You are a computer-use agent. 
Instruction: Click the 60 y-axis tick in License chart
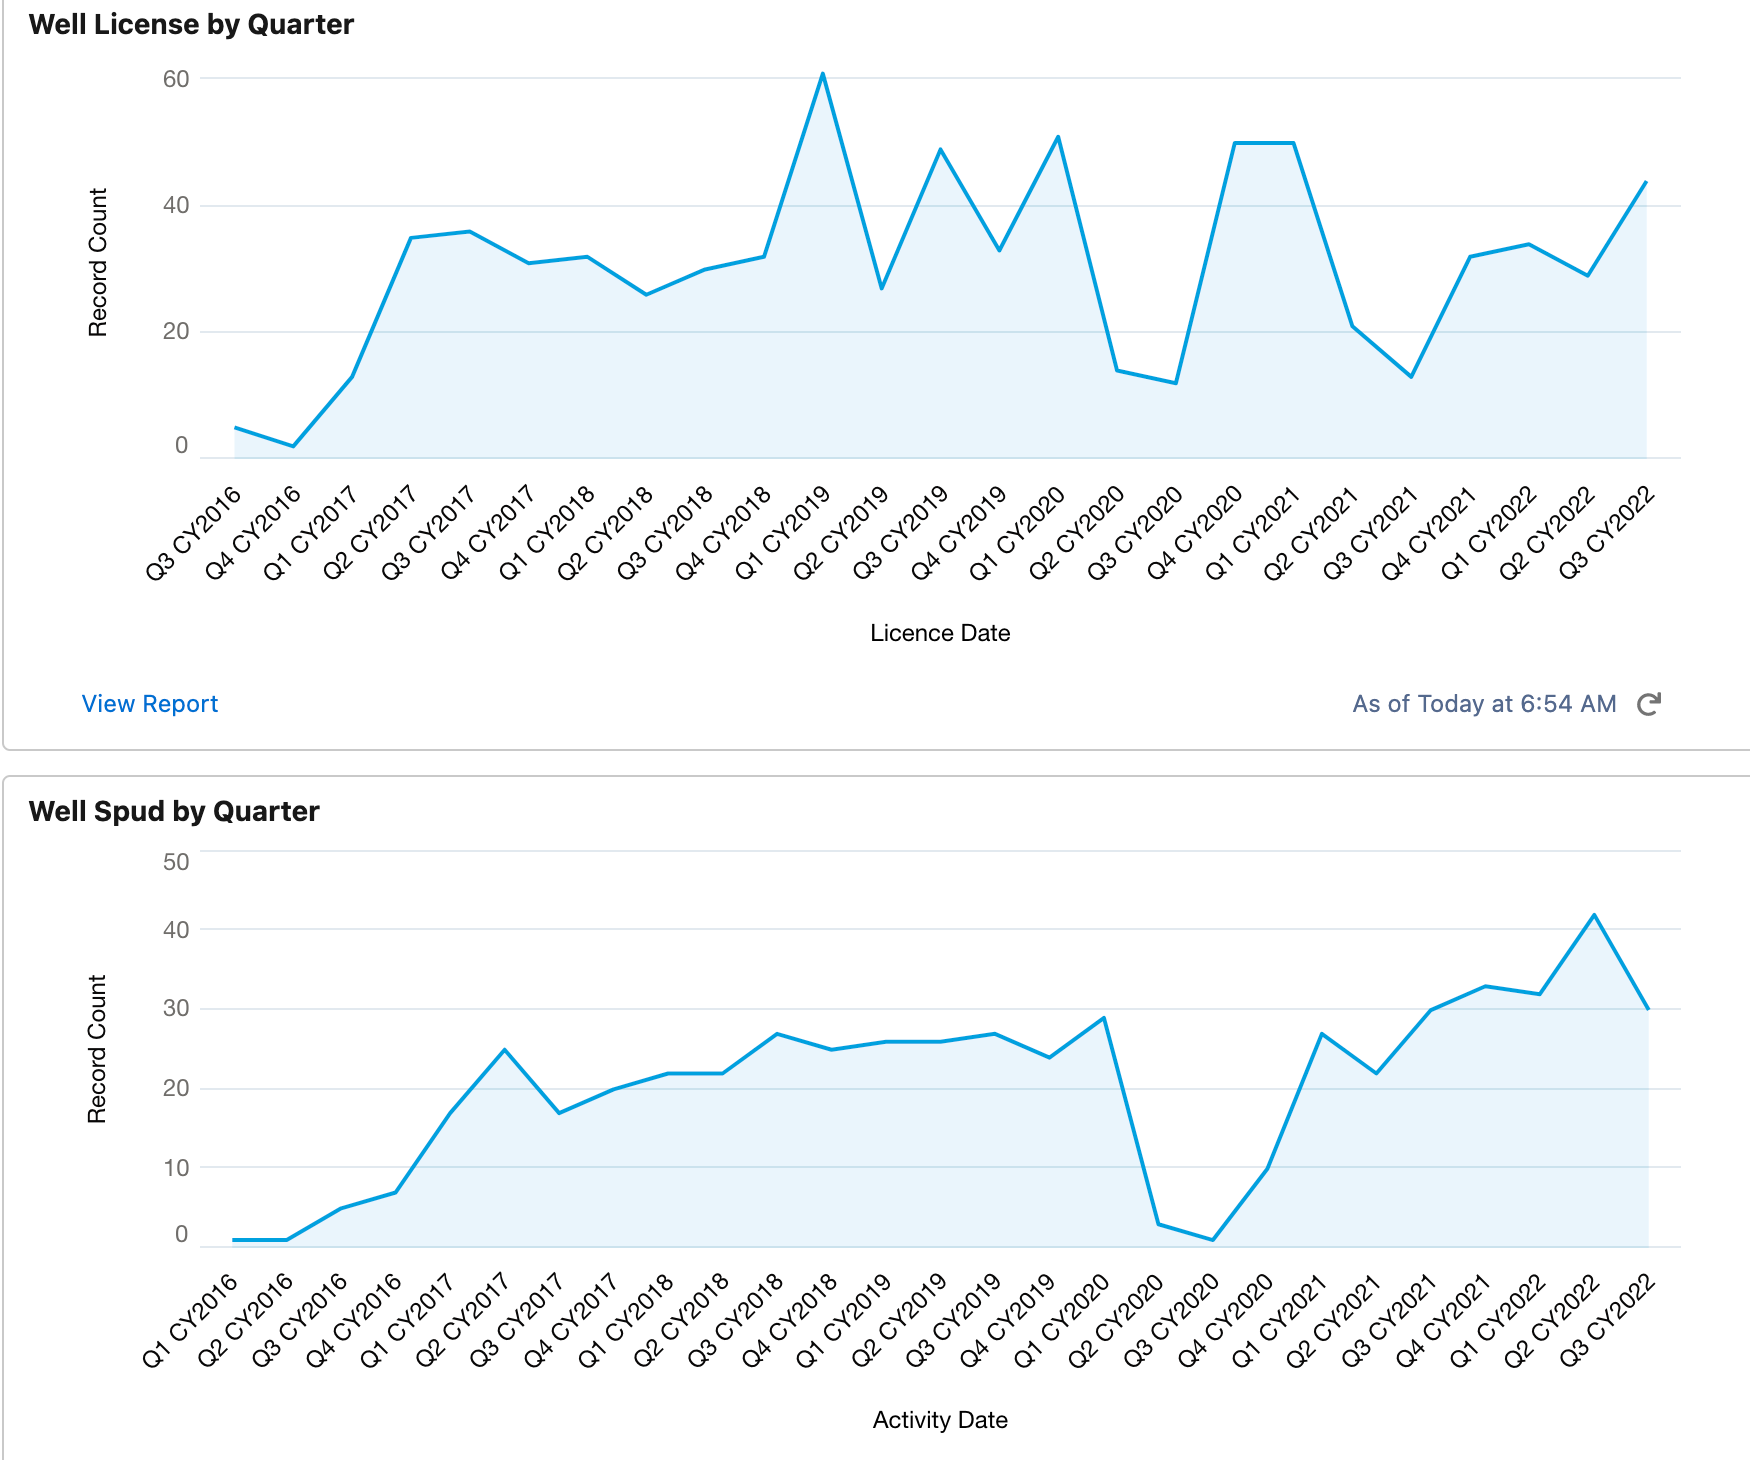click(176, 79)
